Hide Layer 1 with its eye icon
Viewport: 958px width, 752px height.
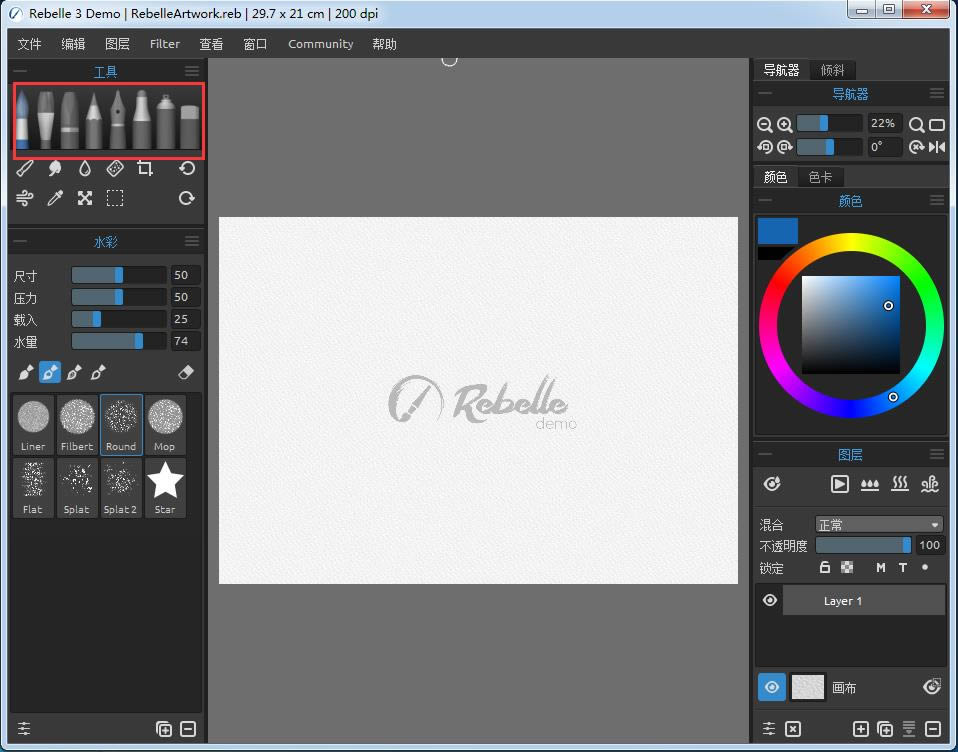click(x=770, y=601)
